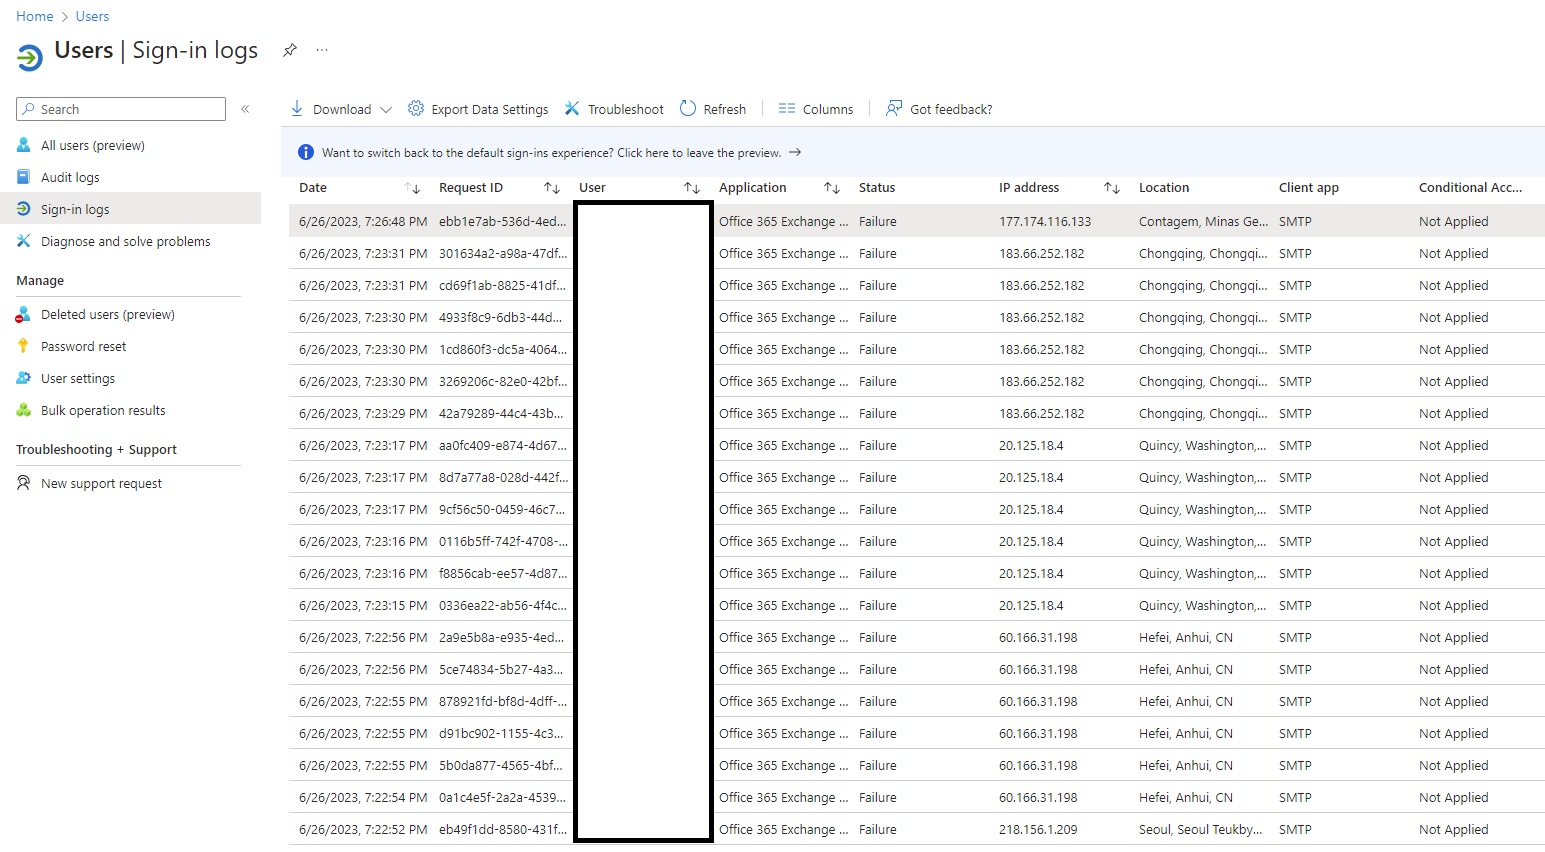This screenshot has width=1545, height=852.
Task: Refresh the sign-in logs list
Action: coord(712,108)
